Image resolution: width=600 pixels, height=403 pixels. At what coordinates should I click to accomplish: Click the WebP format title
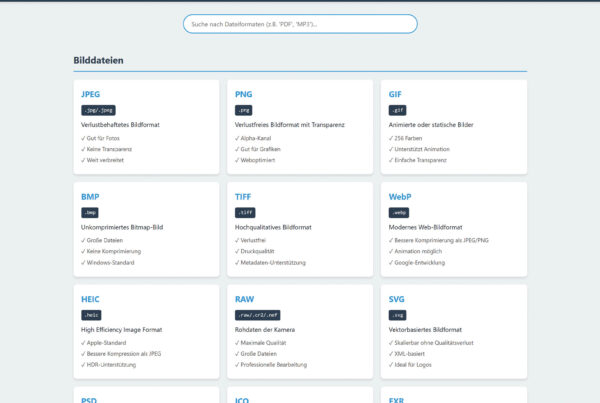(x=400, y=196)
